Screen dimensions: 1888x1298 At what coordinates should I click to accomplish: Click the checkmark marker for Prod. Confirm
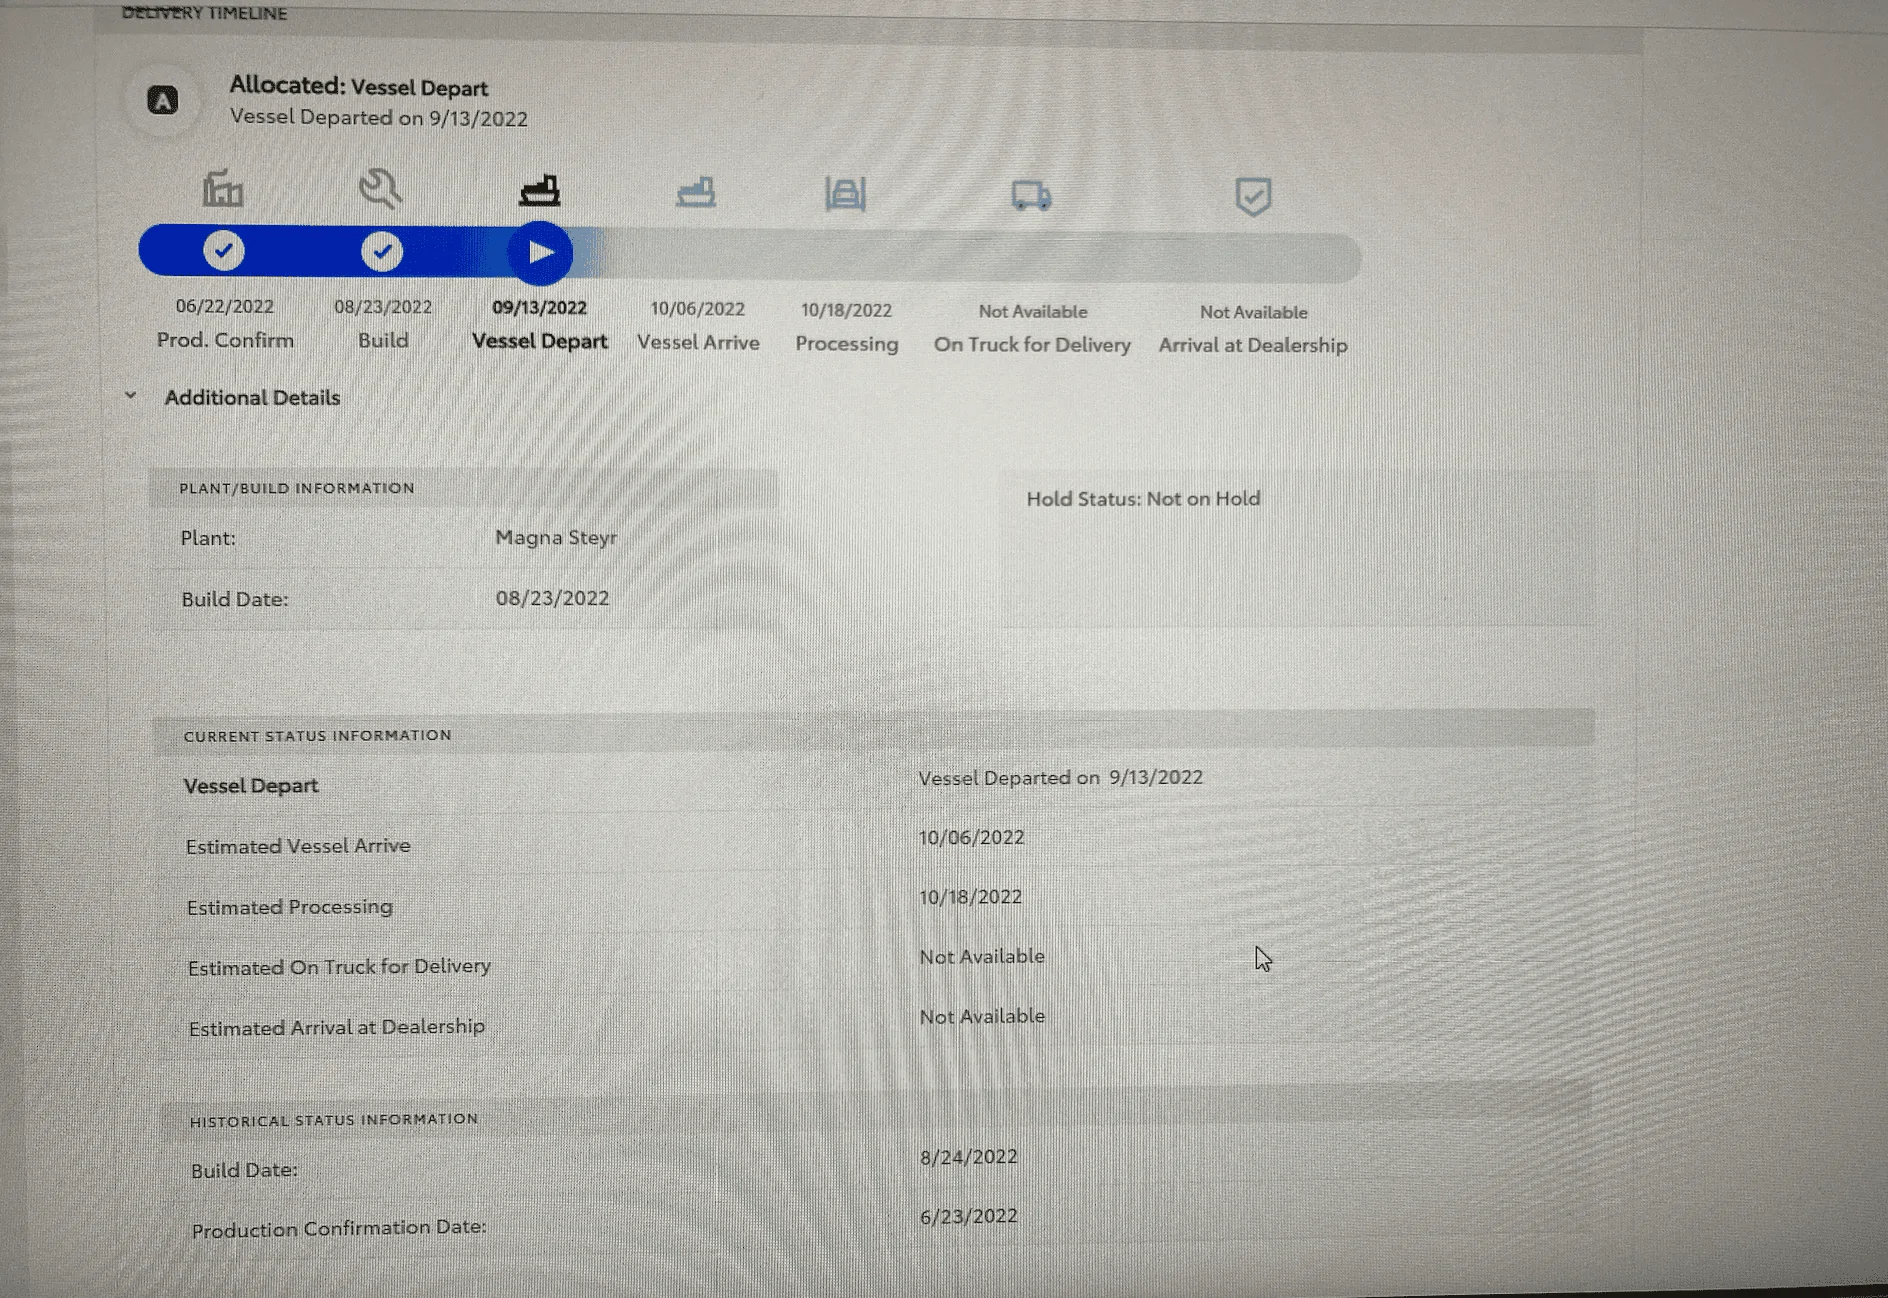(224, 250)
